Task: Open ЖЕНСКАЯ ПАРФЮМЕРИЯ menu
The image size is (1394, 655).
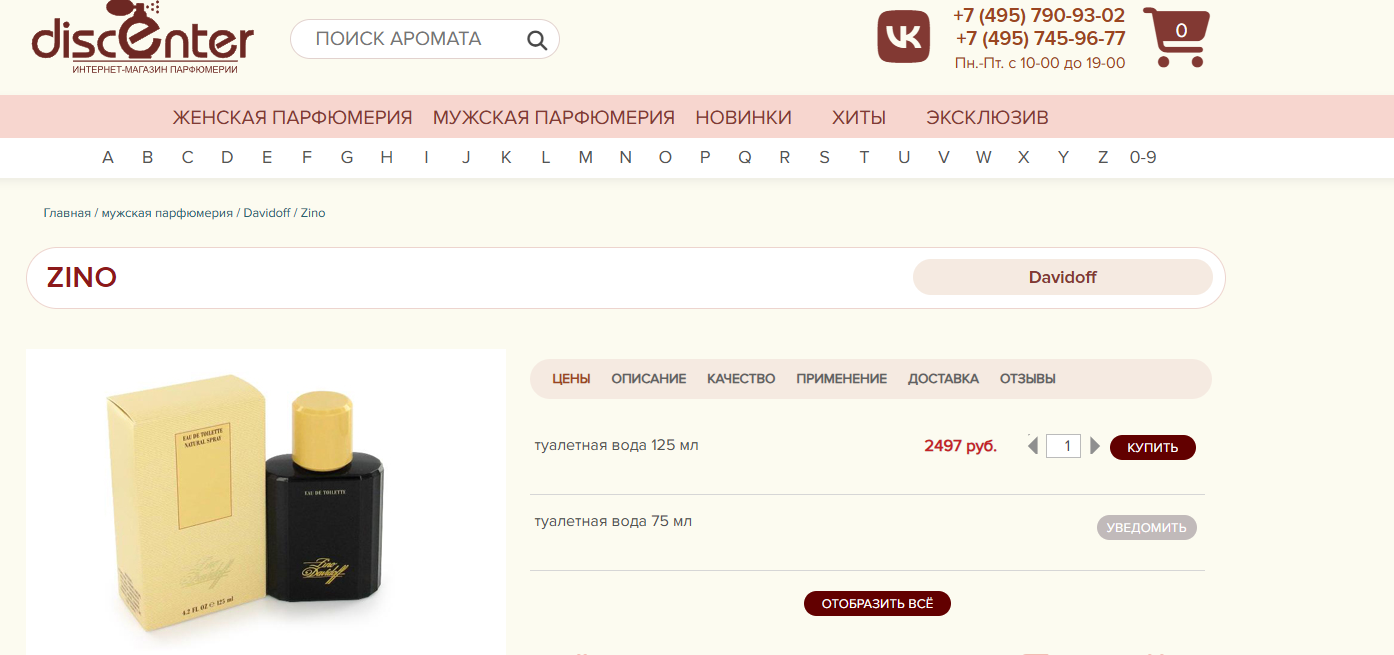Action: 292,117
